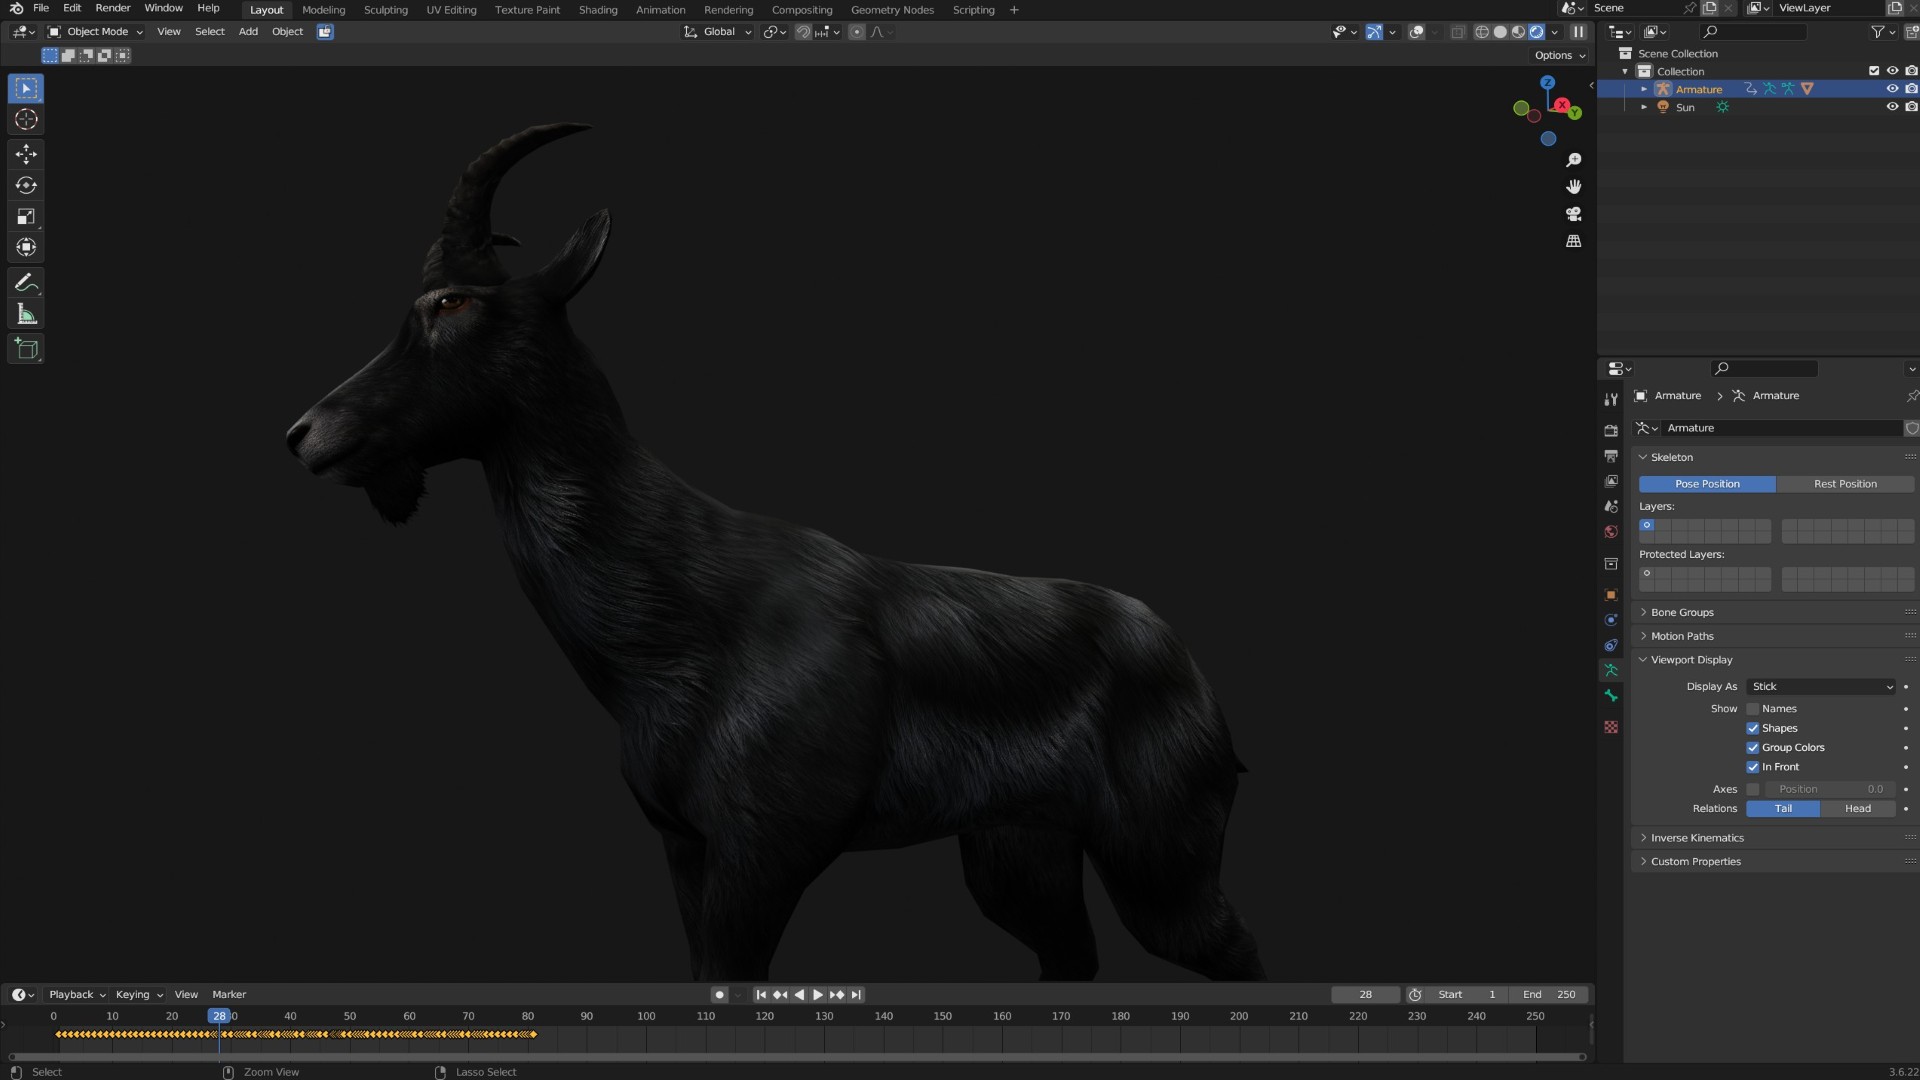Uncheck the Shapes checkbox
Image resolution: width=1920 pixels, height=1080 pixels.
click(x=1753, y=729)
